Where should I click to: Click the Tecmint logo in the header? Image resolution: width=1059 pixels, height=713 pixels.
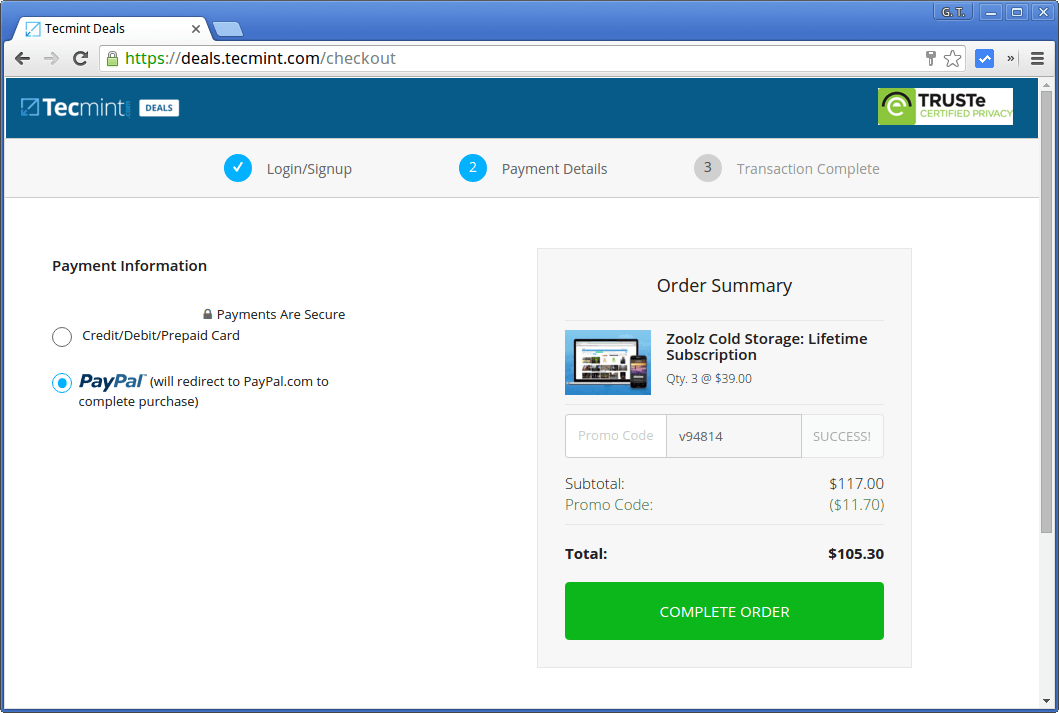coord(75,107)
